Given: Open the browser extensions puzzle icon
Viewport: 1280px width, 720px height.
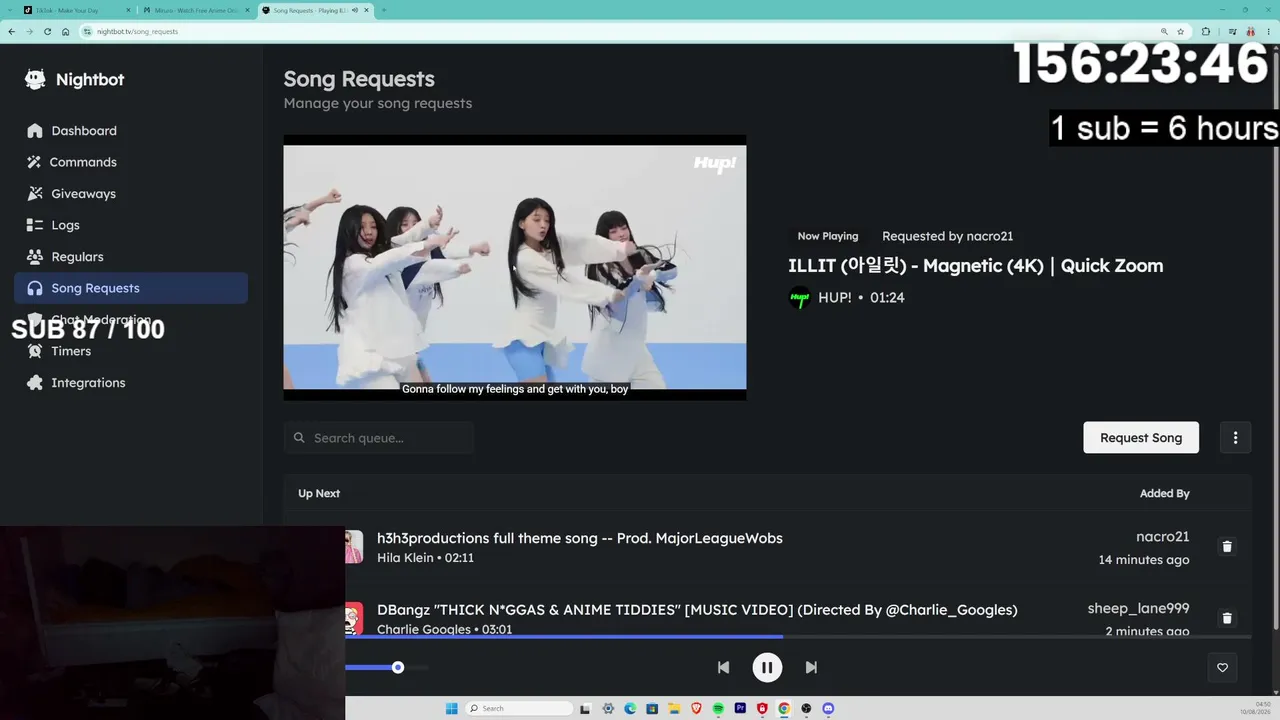Looking at the screenshot, I should (1206, 31).
